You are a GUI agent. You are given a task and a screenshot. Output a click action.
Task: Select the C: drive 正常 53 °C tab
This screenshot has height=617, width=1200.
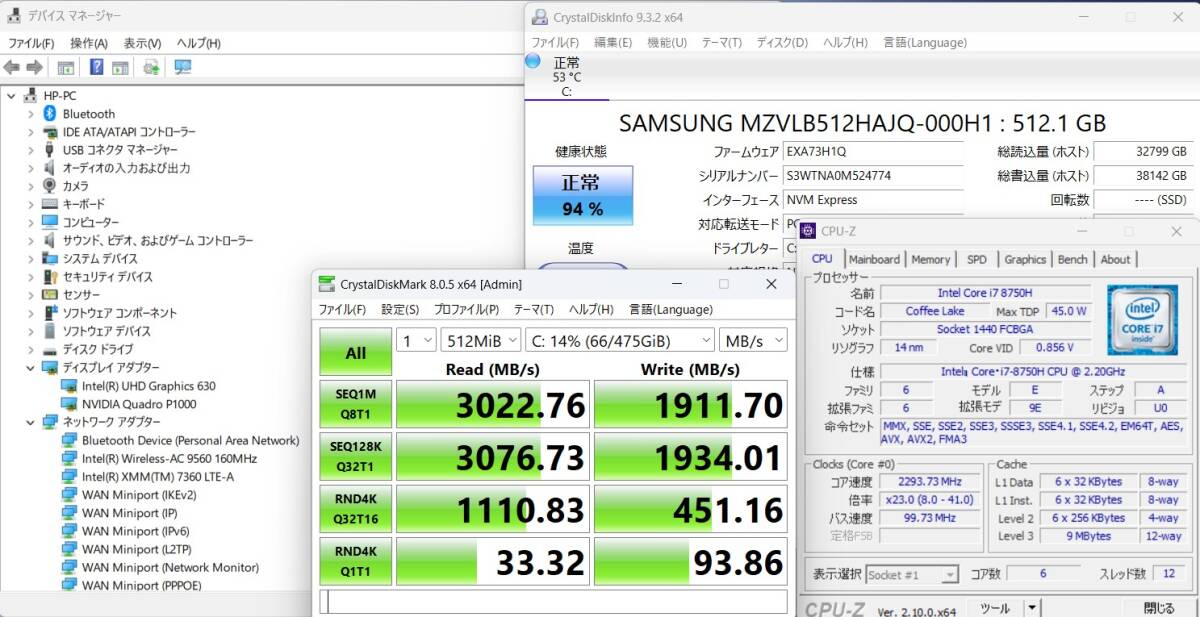[x=567, y=77]
